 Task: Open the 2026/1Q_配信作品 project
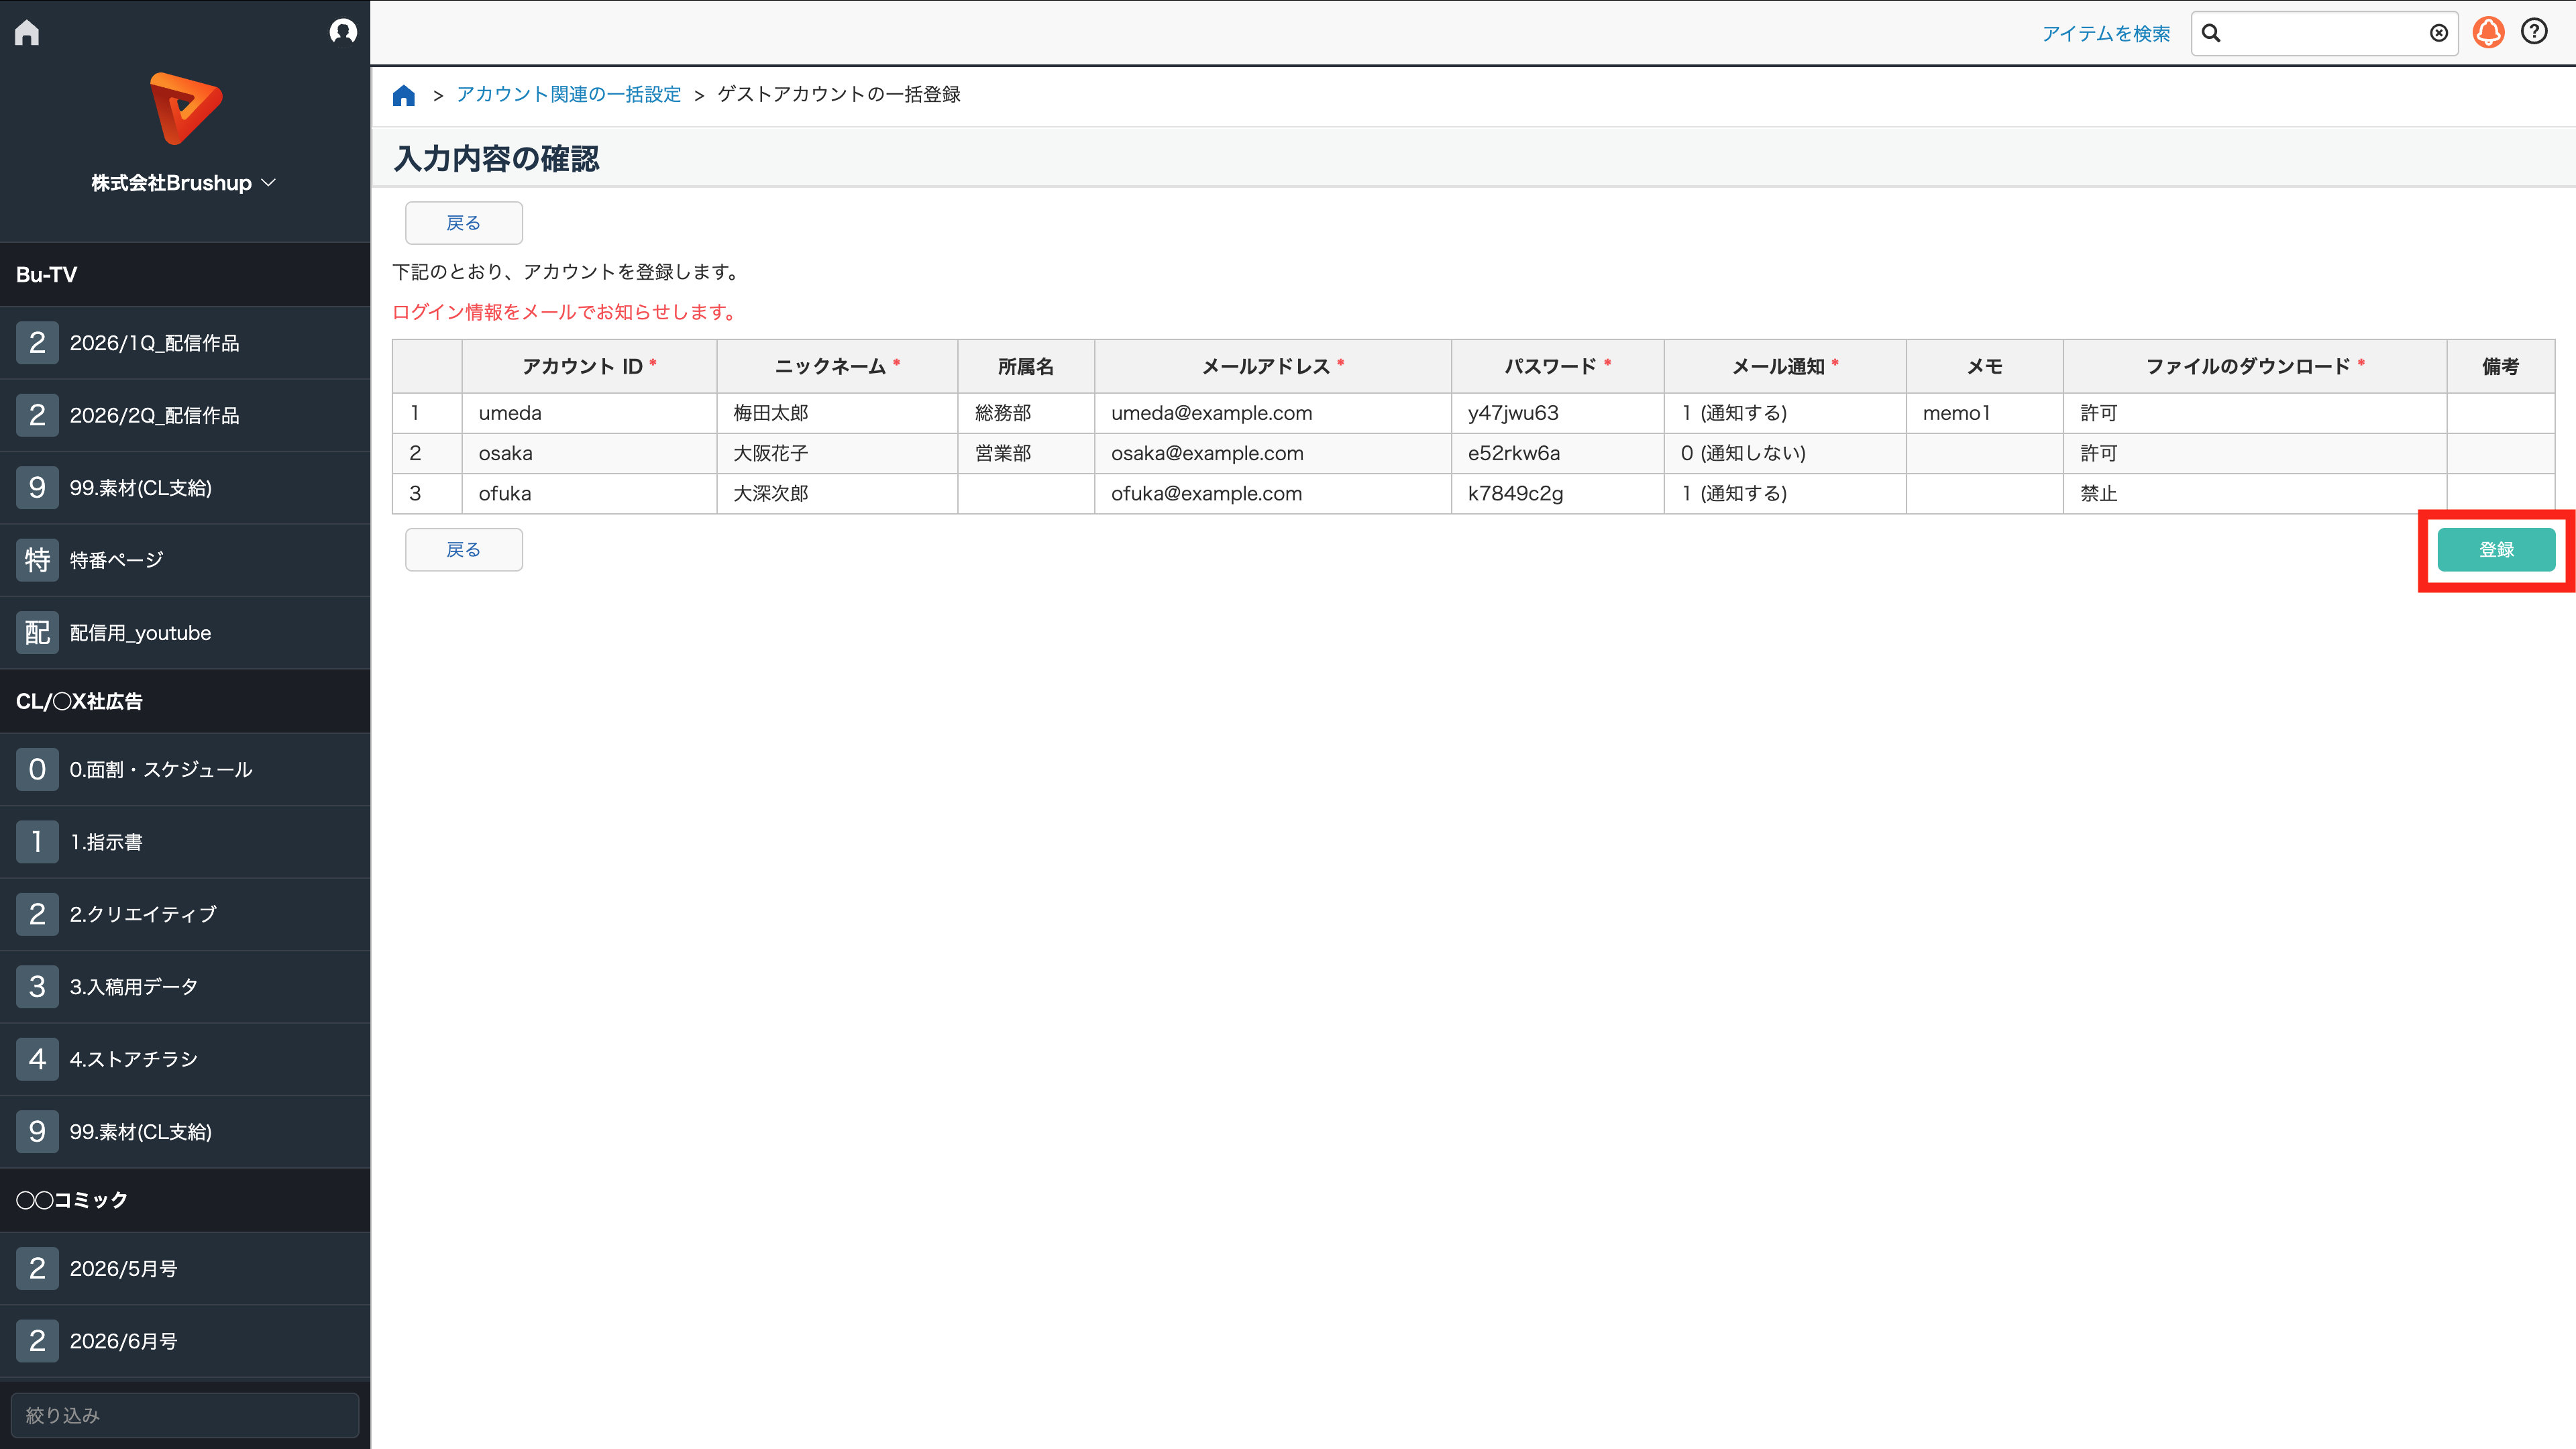[x=185, y=343]
